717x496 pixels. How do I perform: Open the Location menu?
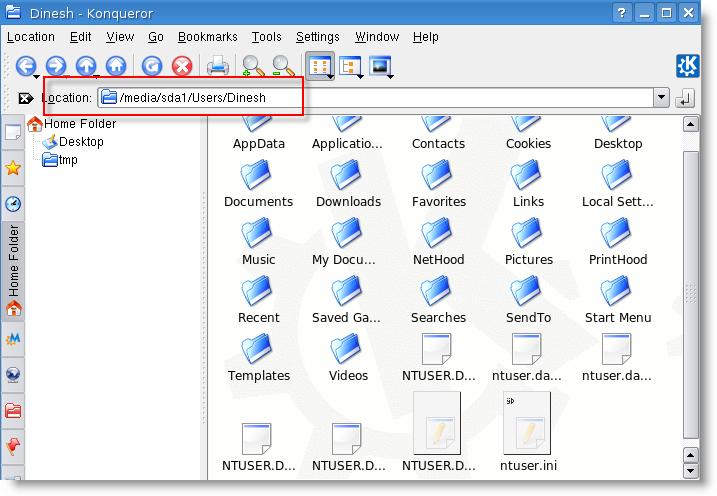pyautogui.click(x=31, y=37)
